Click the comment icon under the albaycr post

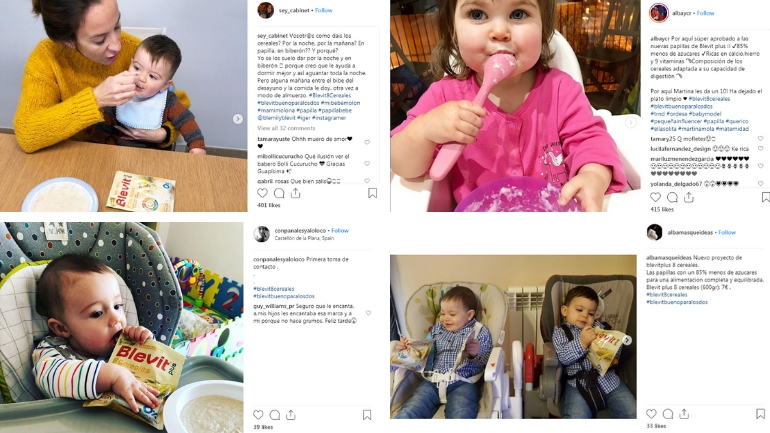coord(672,197)
